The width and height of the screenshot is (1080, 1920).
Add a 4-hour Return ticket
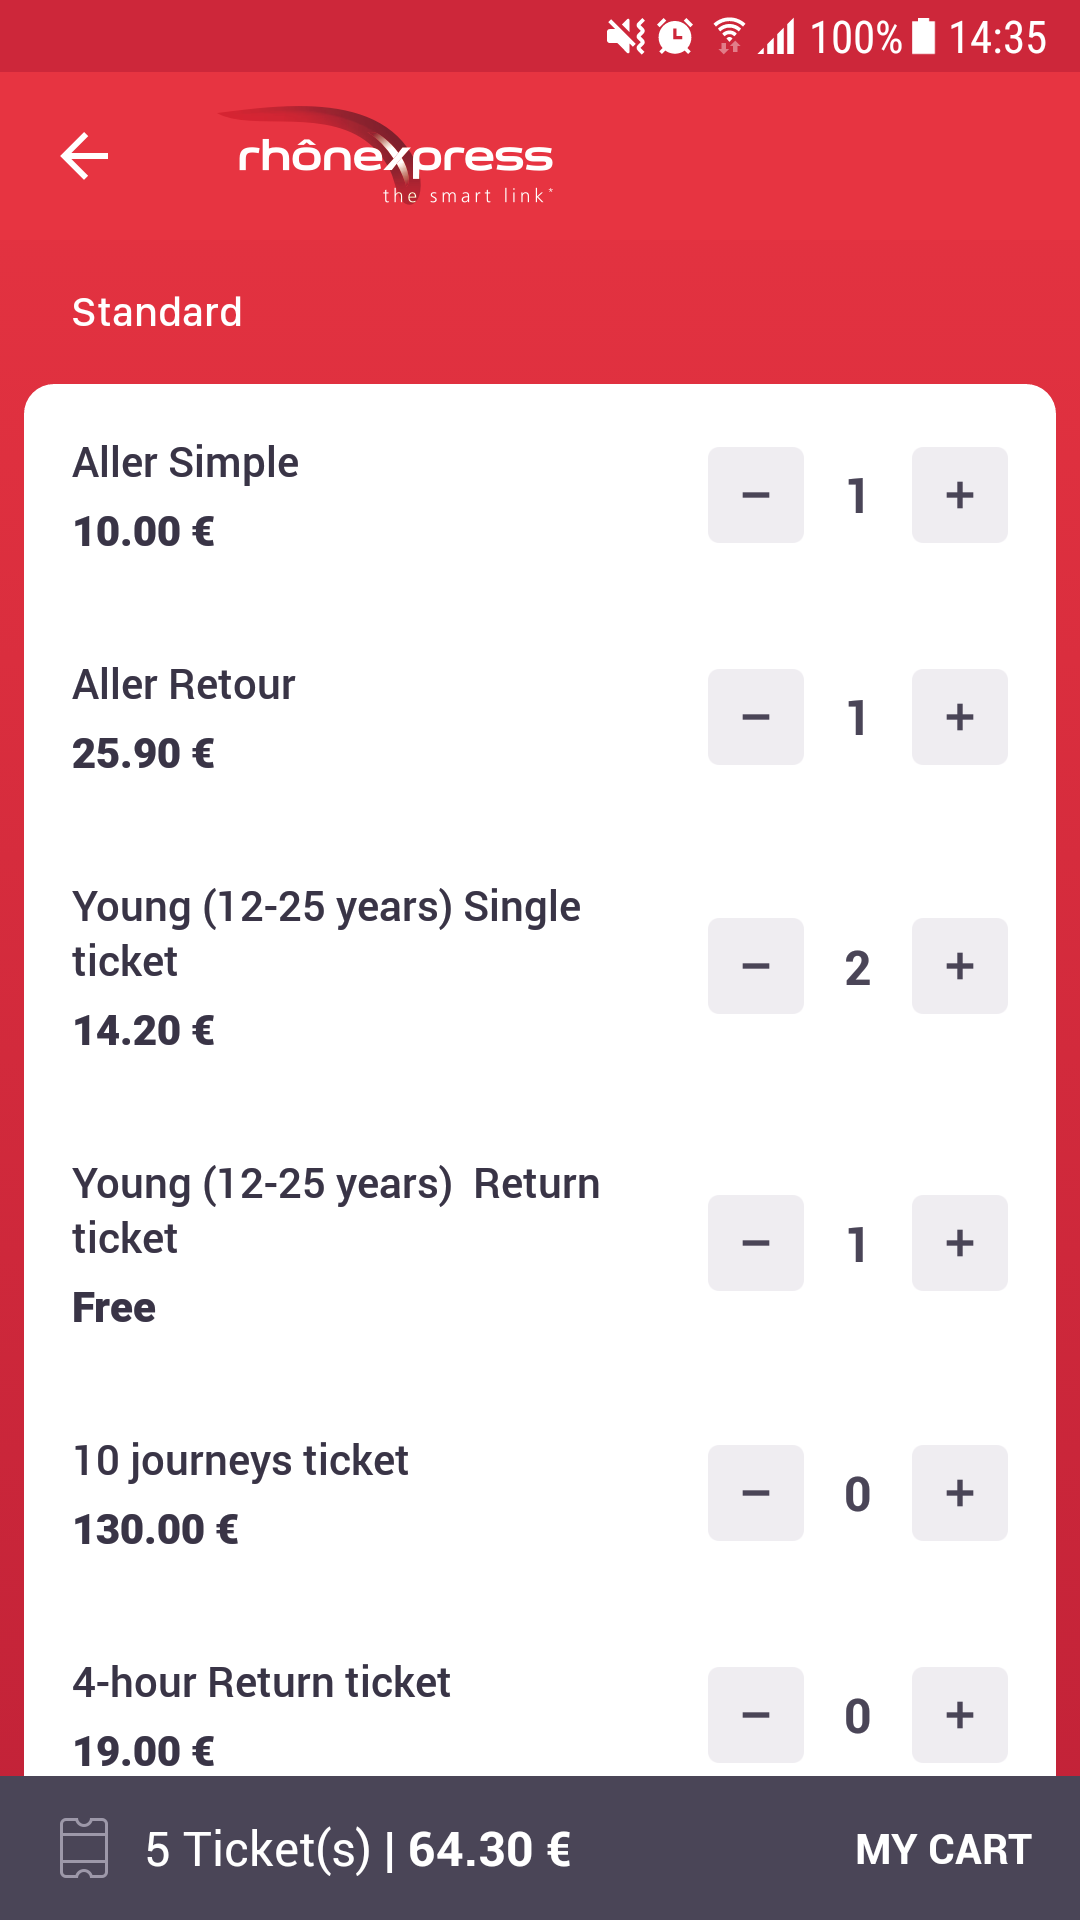pos(960,1715)
